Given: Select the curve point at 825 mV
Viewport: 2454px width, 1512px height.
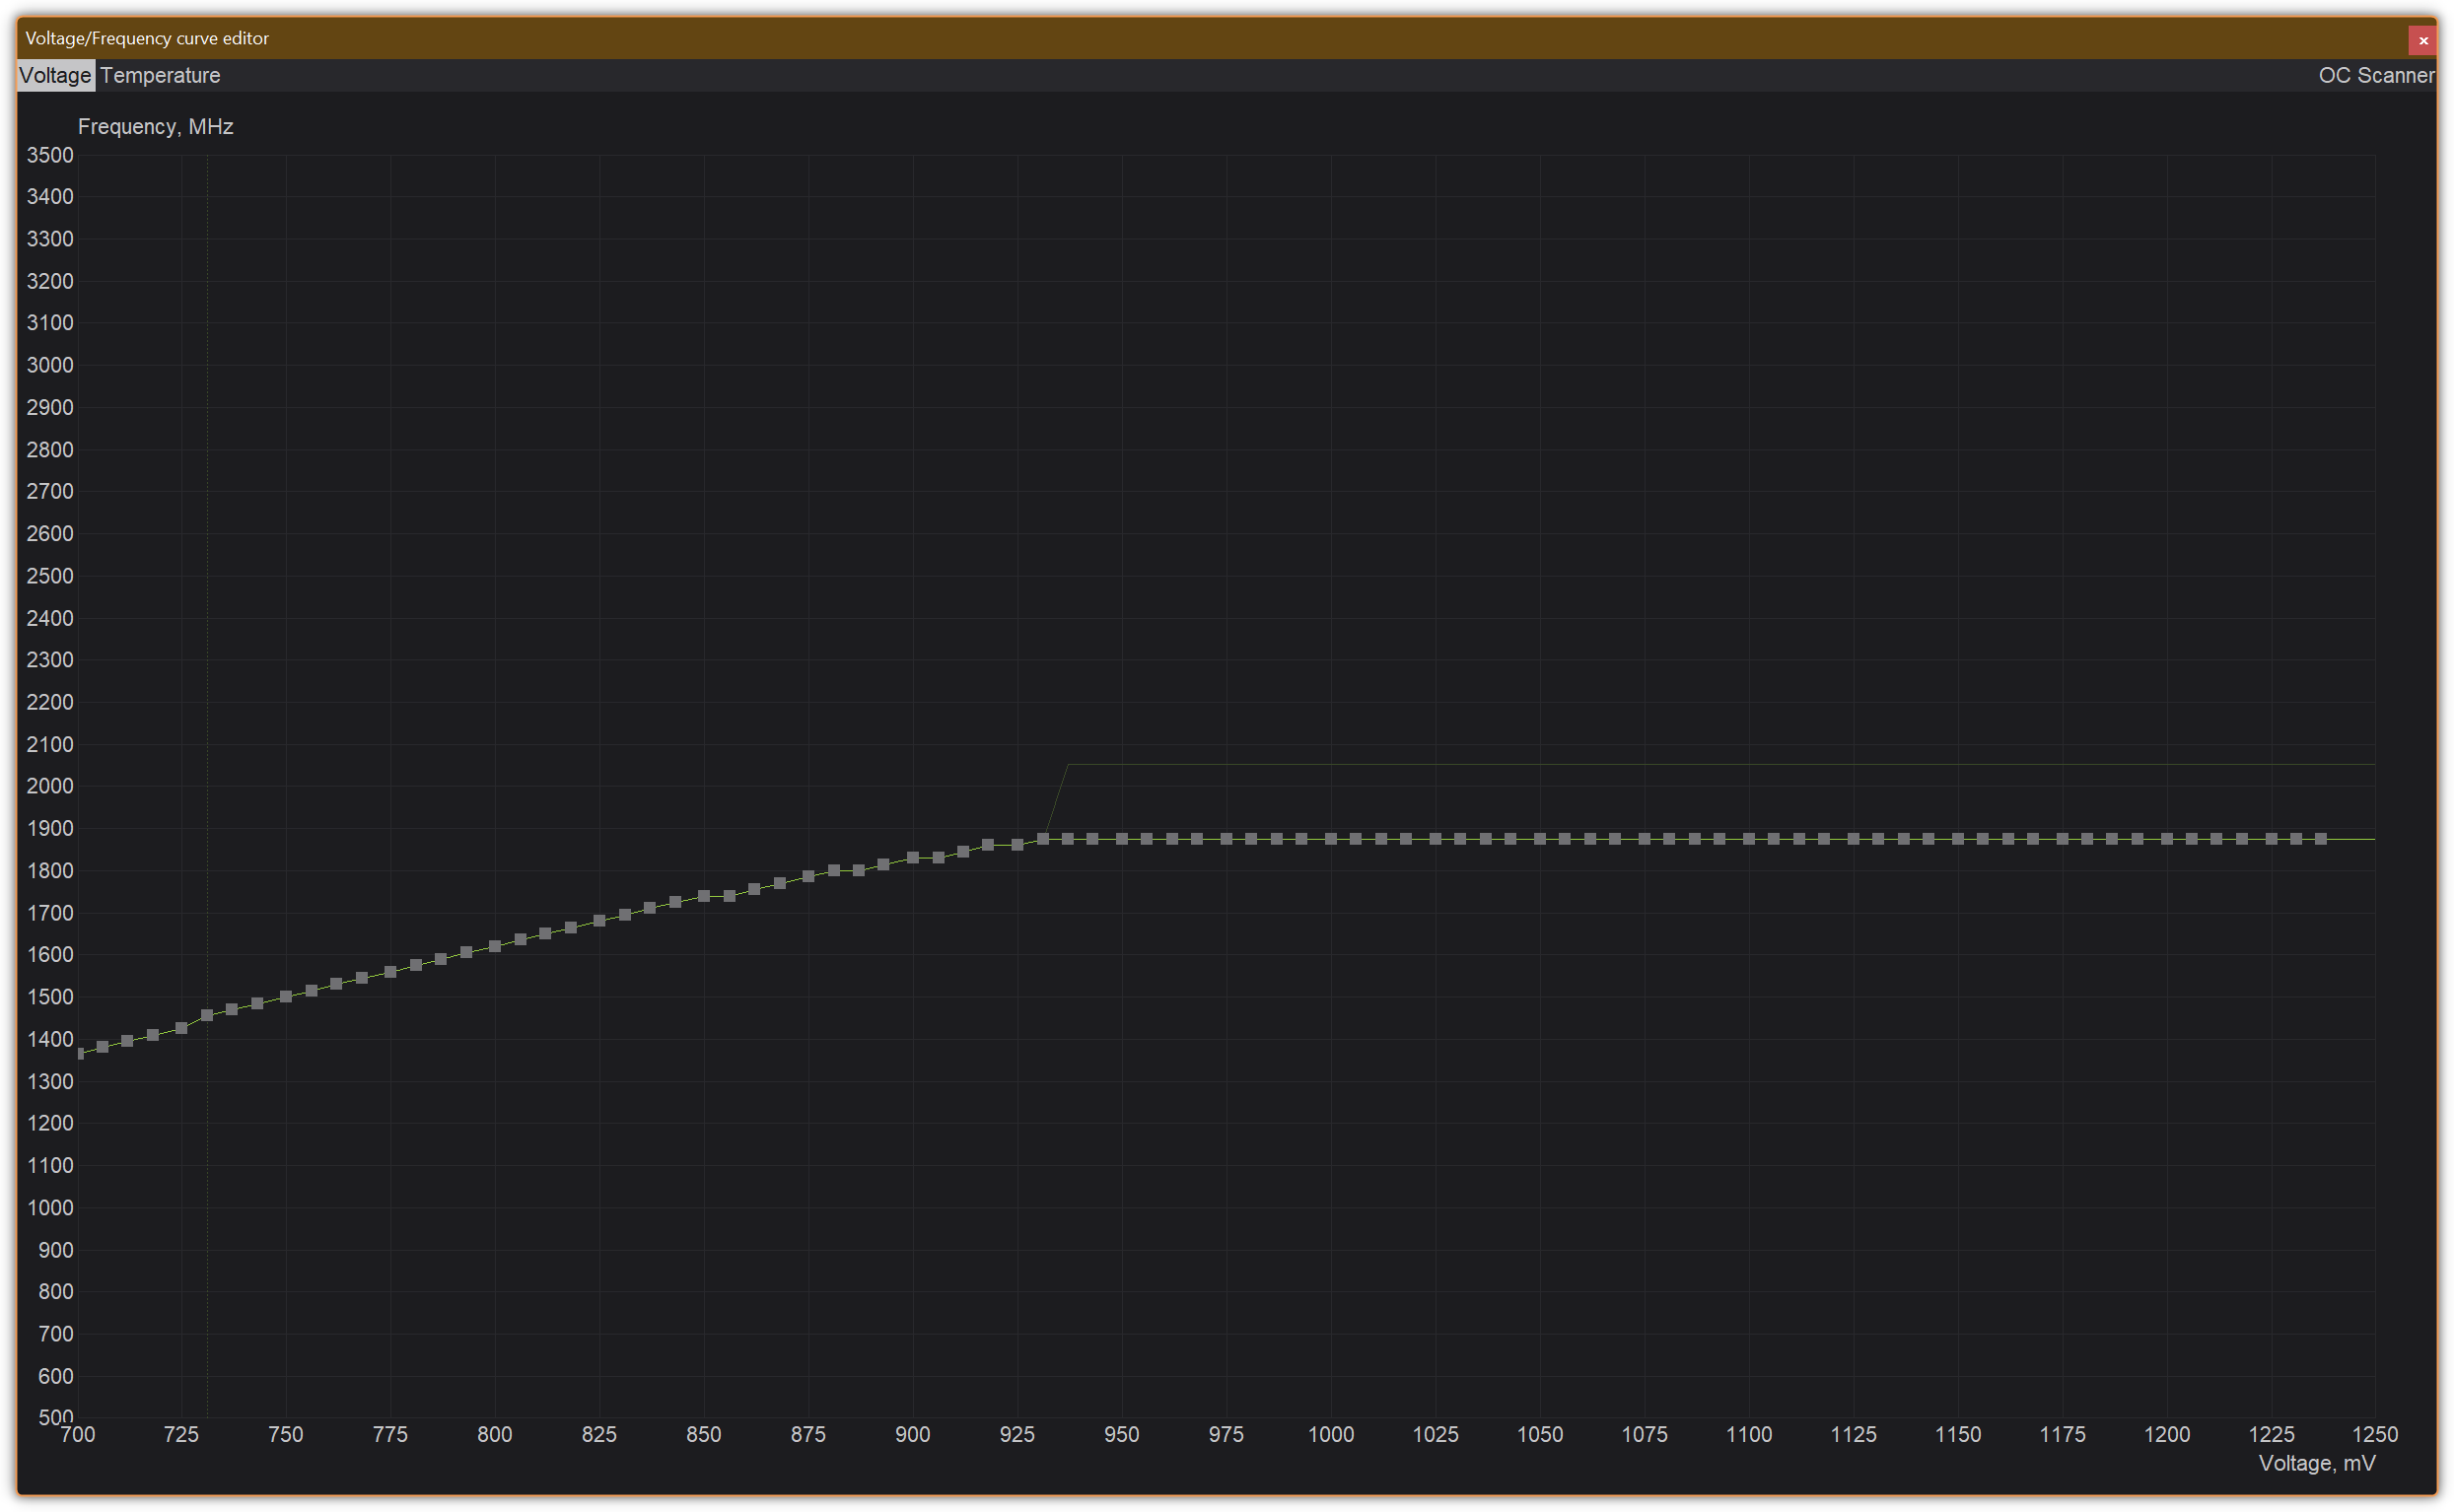Looking at the screenshot, I should (599, 921).
